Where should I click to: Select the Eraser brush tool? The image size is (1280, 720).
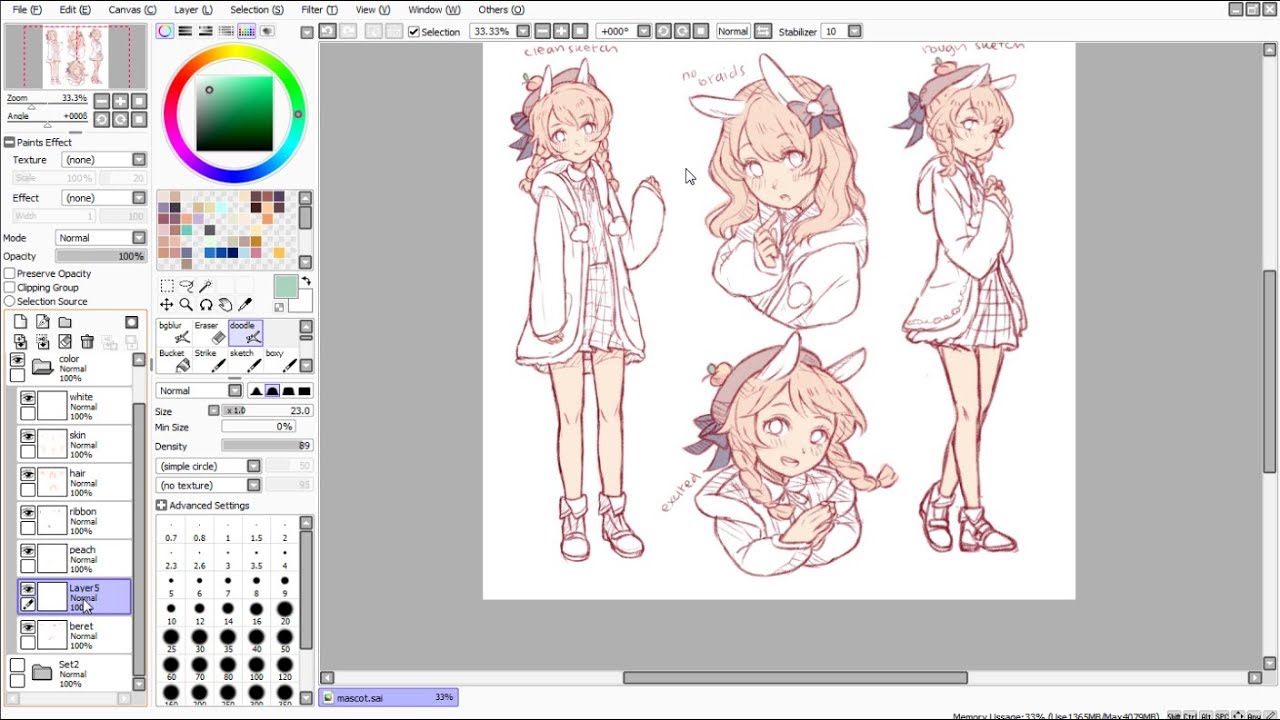pyautogui.click(x=211, y=333)
